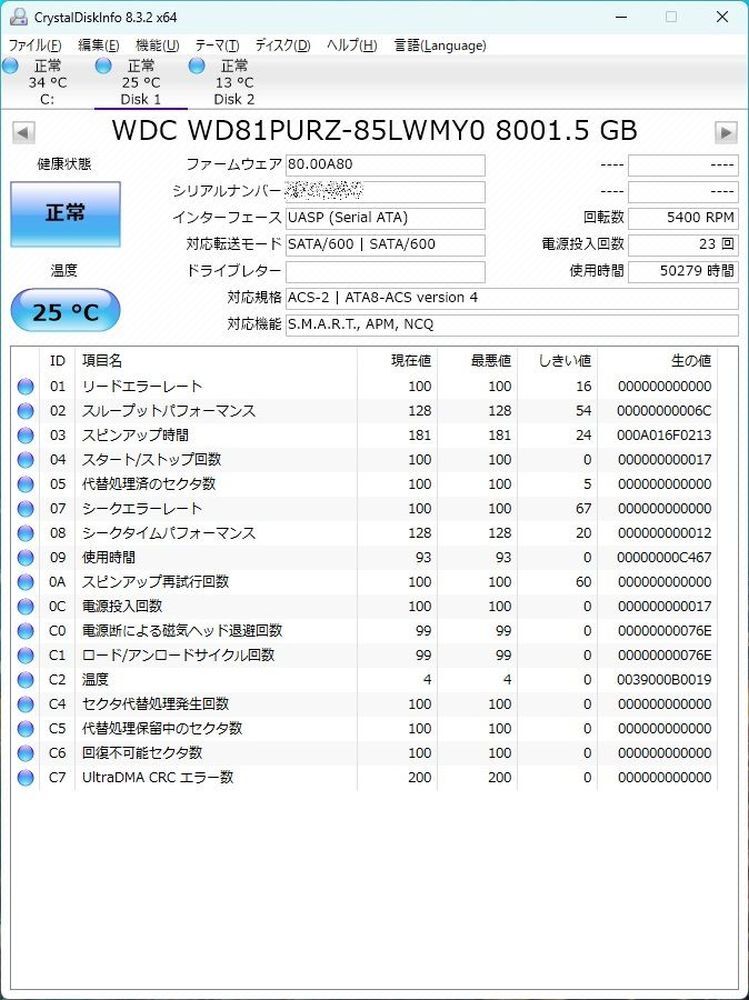
Task: Click status orb for attribute 03 スピンアップ時間
Action: click(26, 436)
